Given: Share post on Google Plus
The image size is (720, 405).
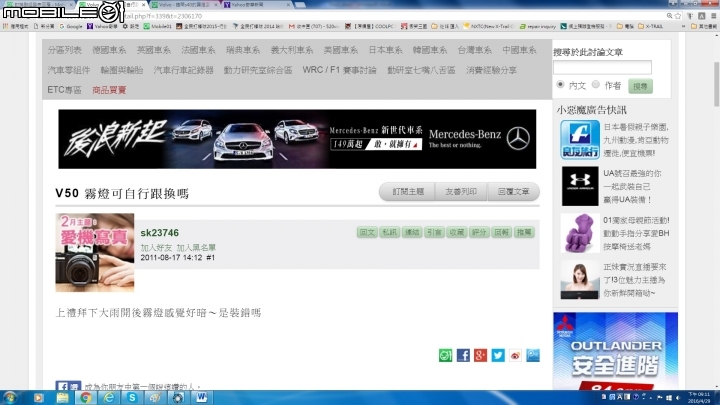Looking at the screenshot, I should click(x=480, y=355).
